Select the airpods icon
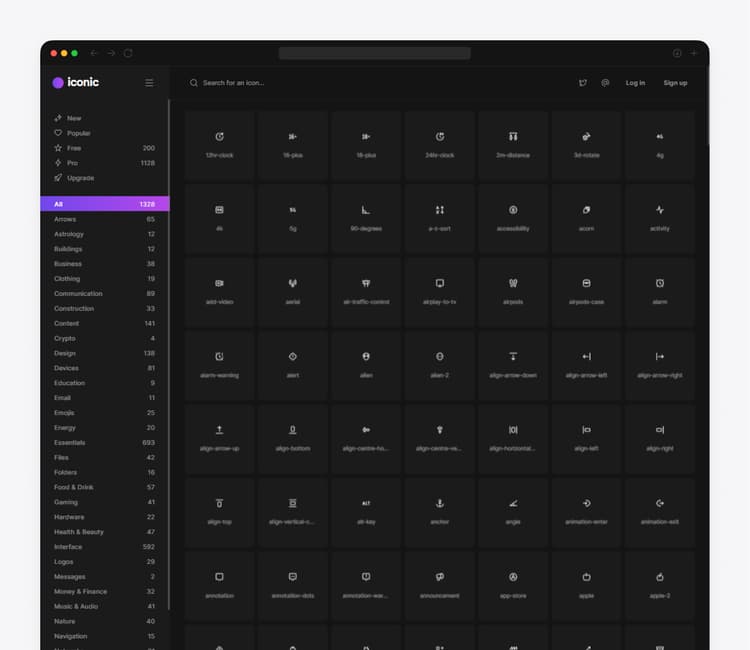Screen dimensions: 750x650 tap(513, 292)
